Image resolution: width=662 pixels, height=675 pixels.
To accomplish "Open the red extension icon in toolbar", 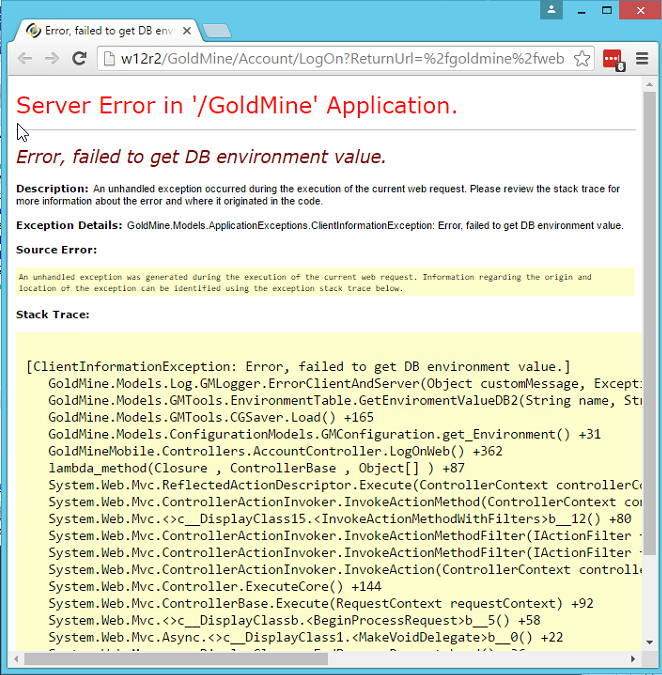I will click(x=612, y=60).
